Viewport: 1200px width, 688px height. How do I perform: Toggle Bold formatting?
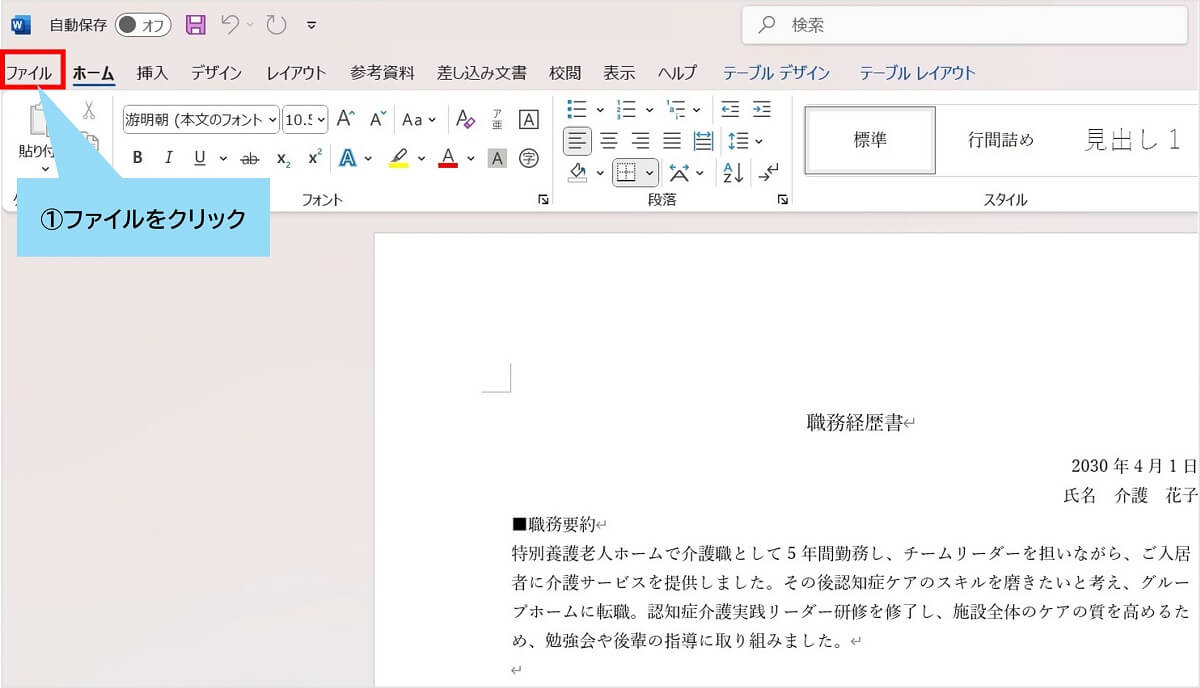(138, 158)
